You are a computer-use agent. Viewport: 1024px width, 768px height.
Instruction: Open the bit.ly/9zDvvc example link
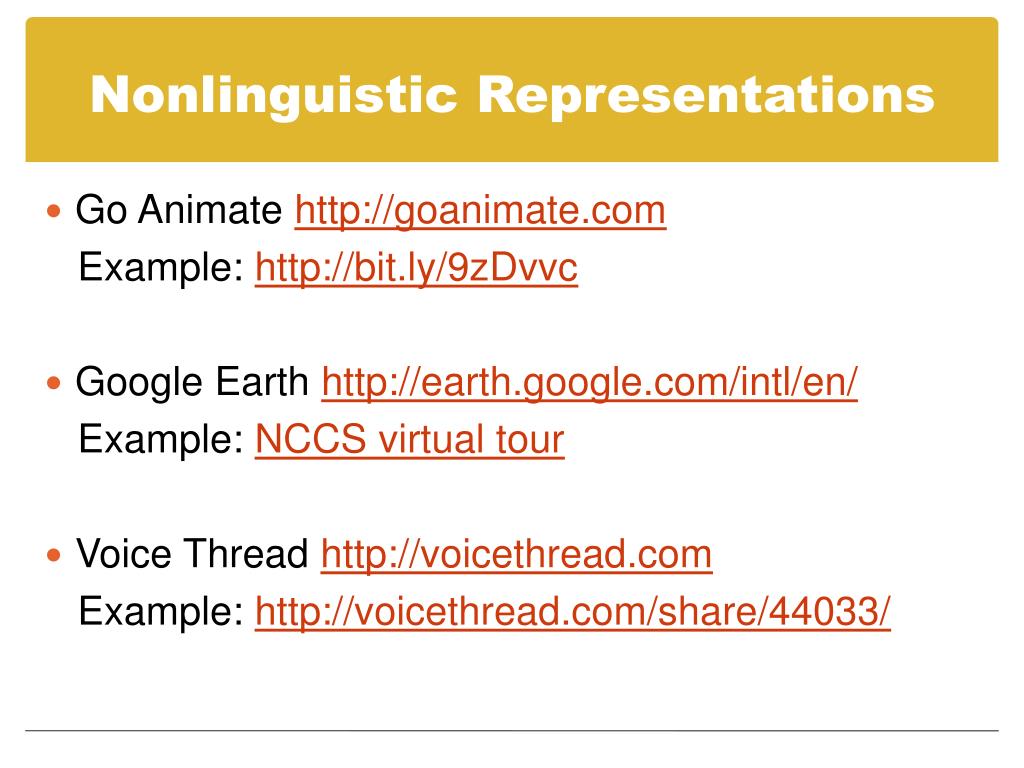[416, 268]
